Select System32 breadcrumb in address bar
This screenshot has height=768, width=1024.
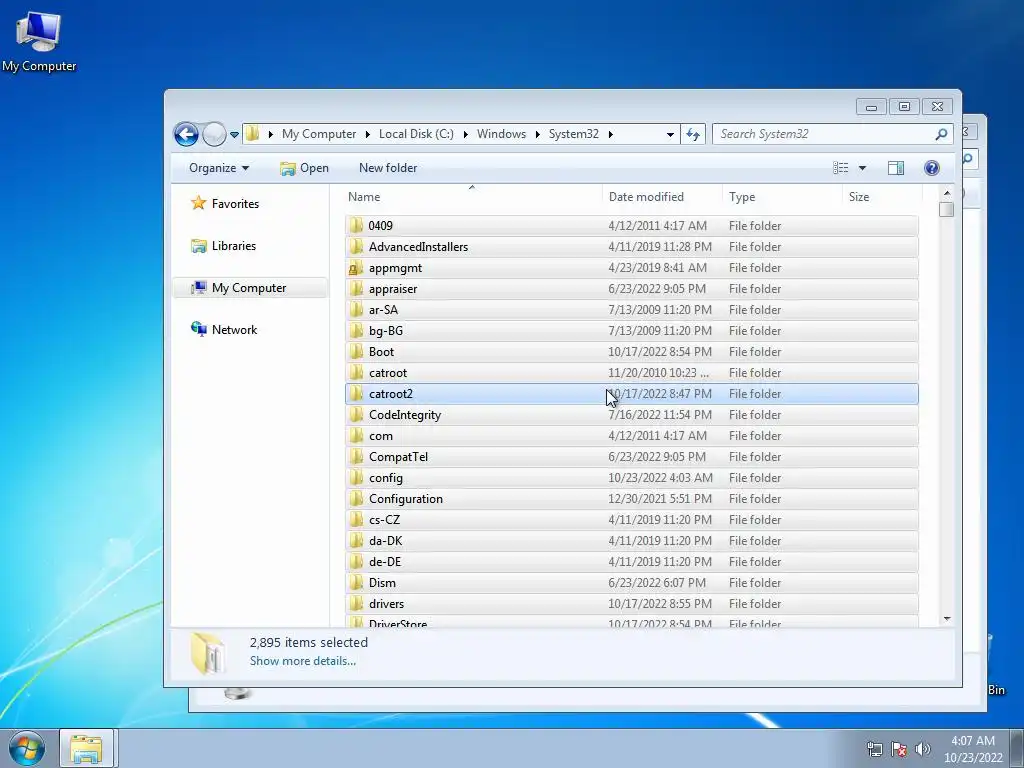[x=573, y=134]
